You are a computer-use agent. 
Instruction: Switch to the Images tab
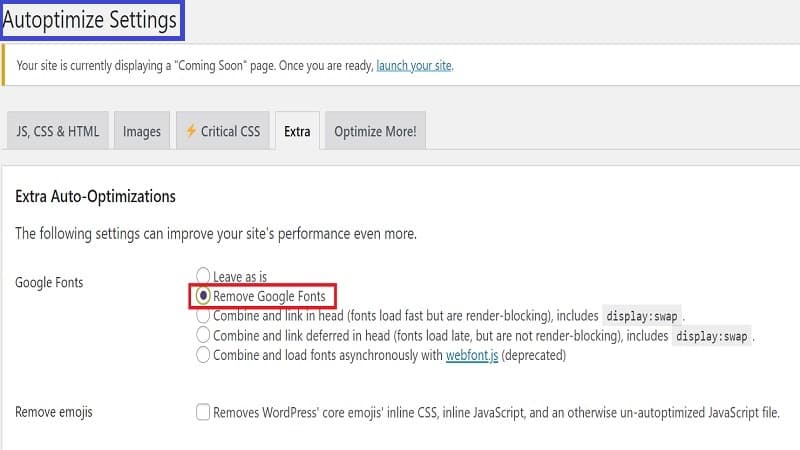(x=142, y=131)
